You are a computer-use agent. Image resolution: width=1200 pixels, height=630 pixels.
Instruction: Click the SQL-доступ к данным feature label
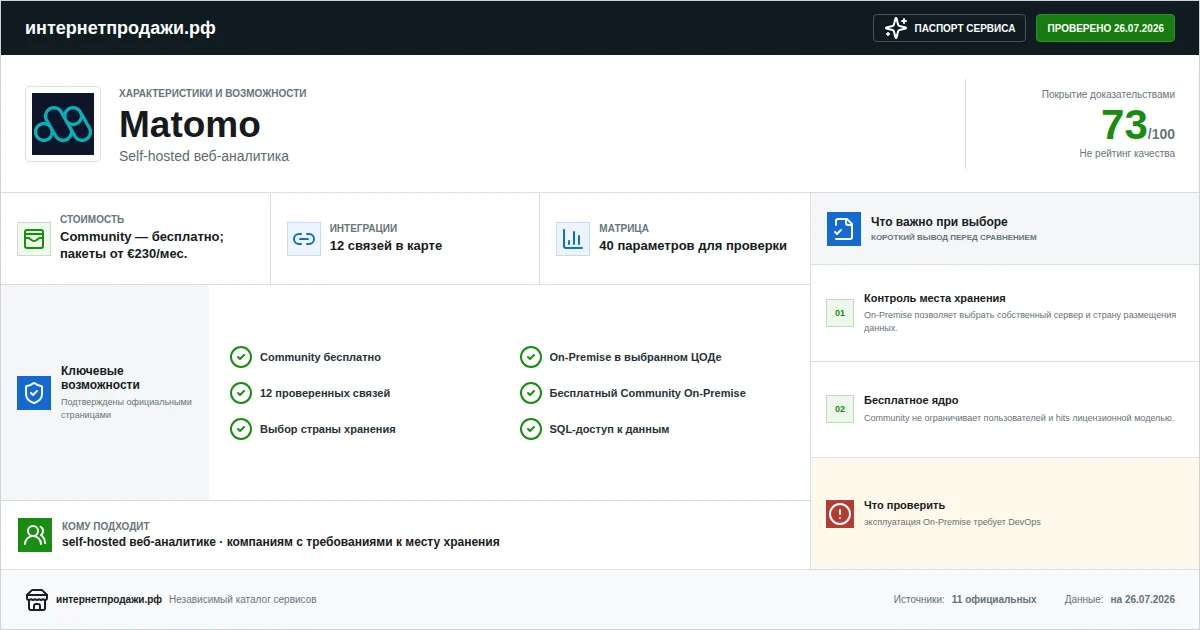tap(609, 429)
